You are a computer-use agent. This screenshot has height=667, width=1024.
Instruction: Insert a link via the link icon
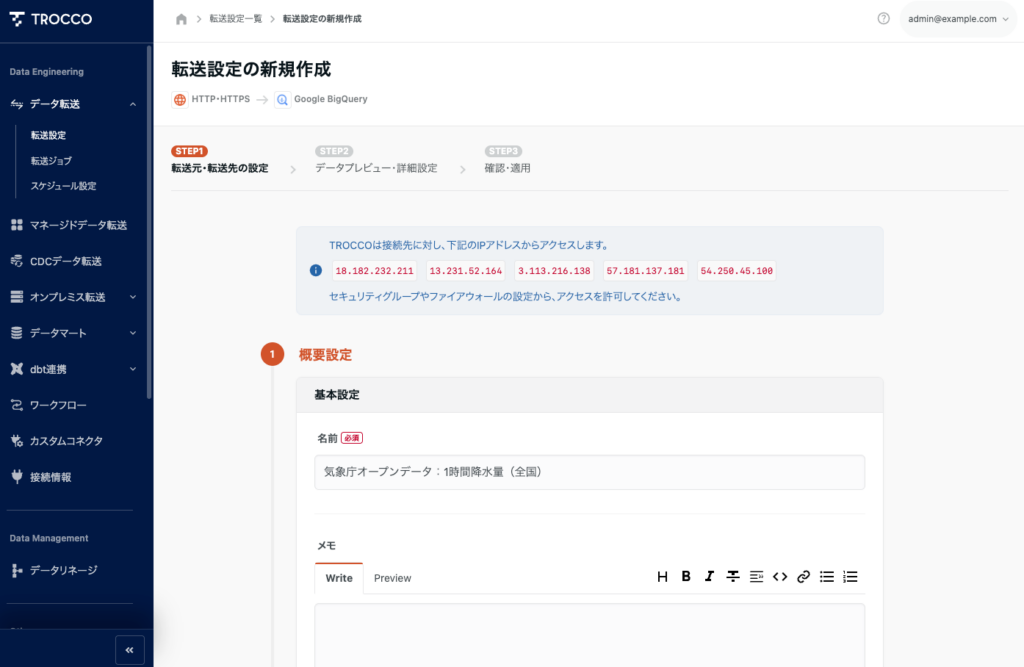pyautogui.click(x=803, y=577)
